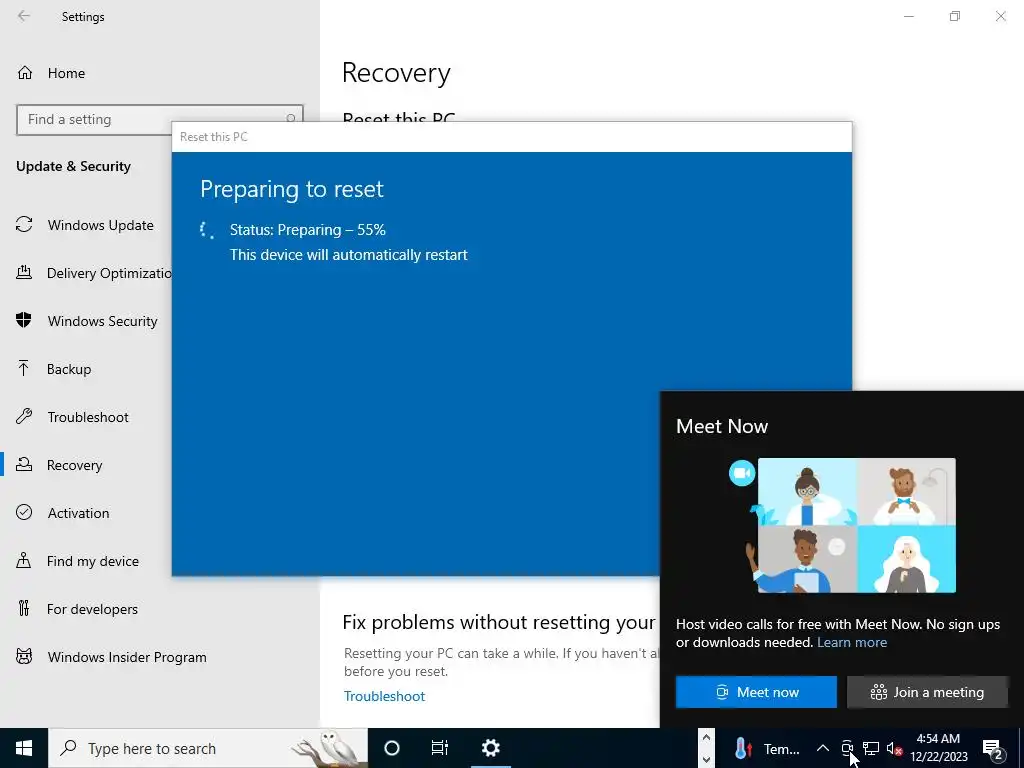Click the Update & Security heading
1024x768 pixels.
tap(73, 166)
